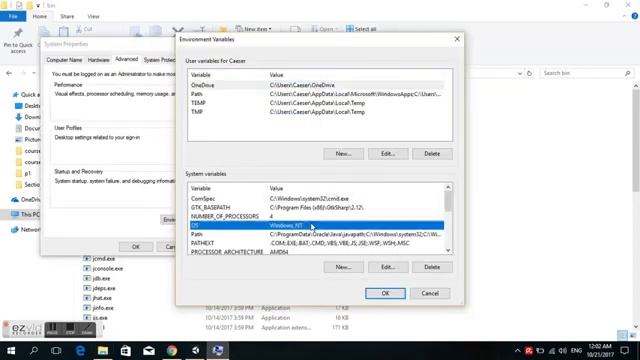Click Select all in Explorer ribbon

coord(361,29)
